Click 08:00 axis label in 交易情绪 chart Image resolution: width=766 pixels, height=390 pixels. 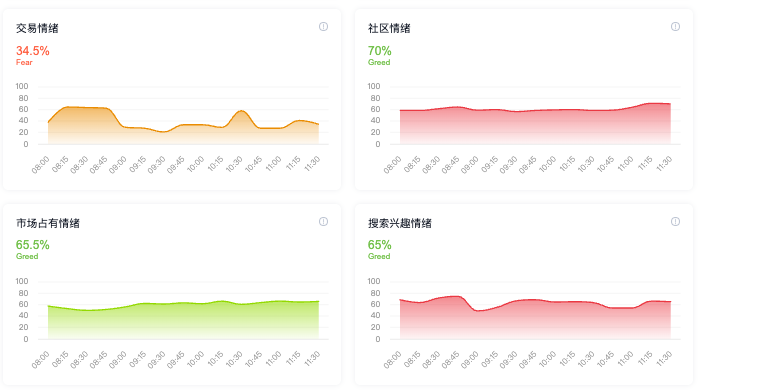click(x=41, y=164)
